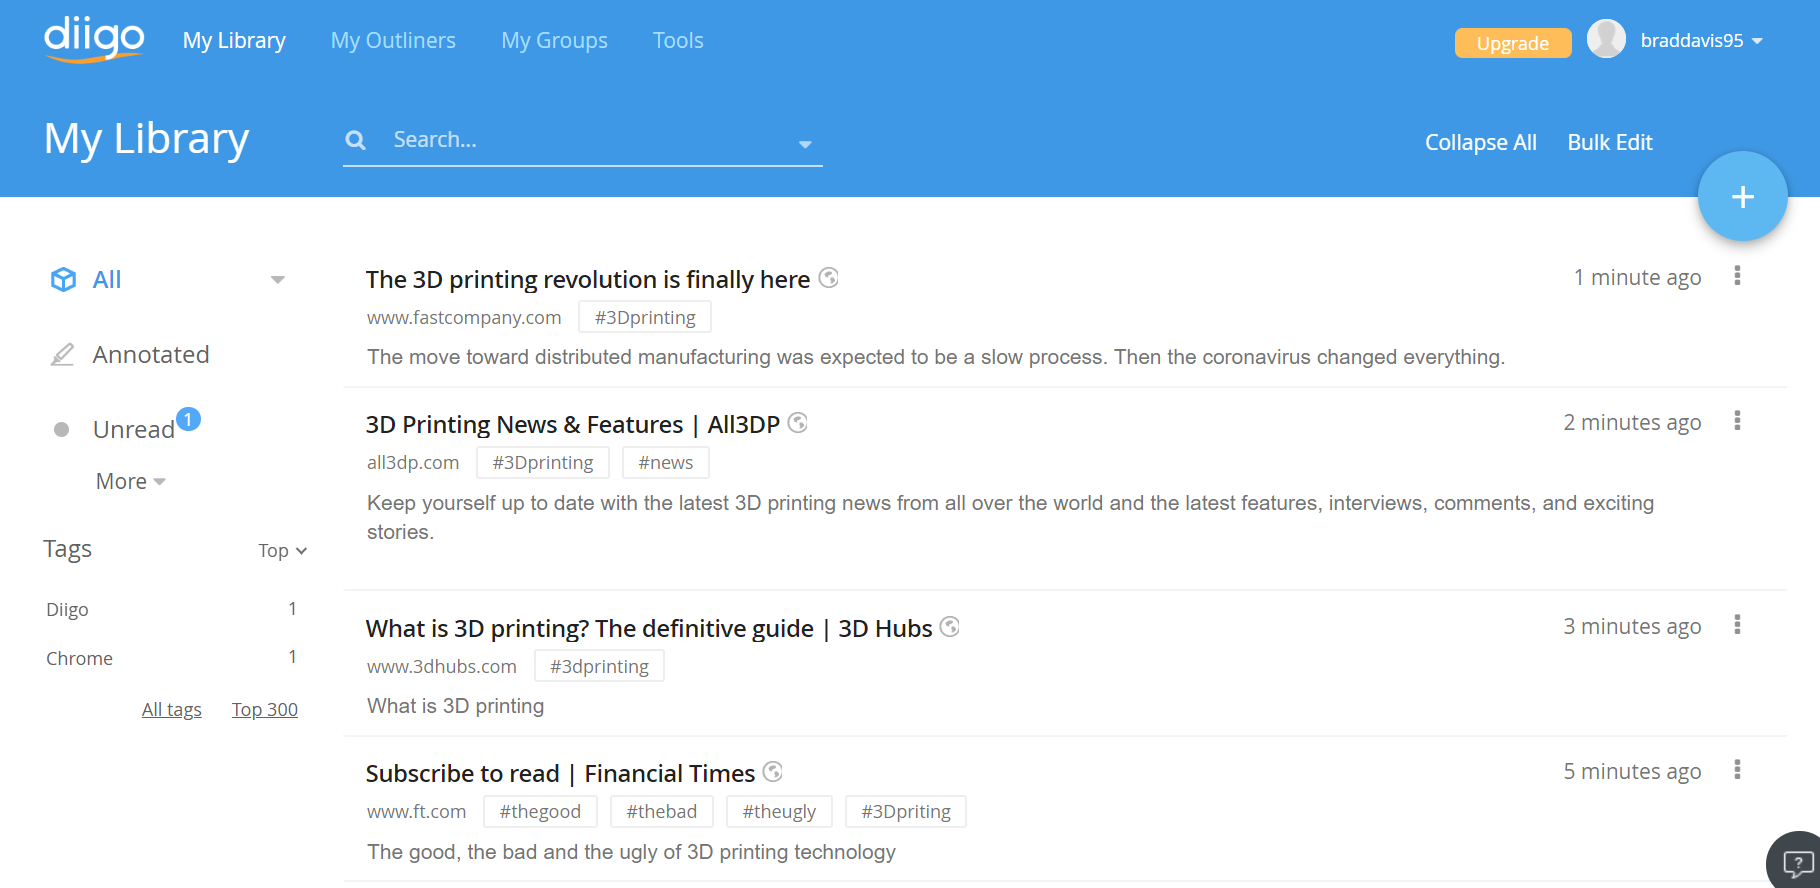Open three-dot menu for All3DP bookmark
The image size is (1820, 888).
click(1737, 421)
